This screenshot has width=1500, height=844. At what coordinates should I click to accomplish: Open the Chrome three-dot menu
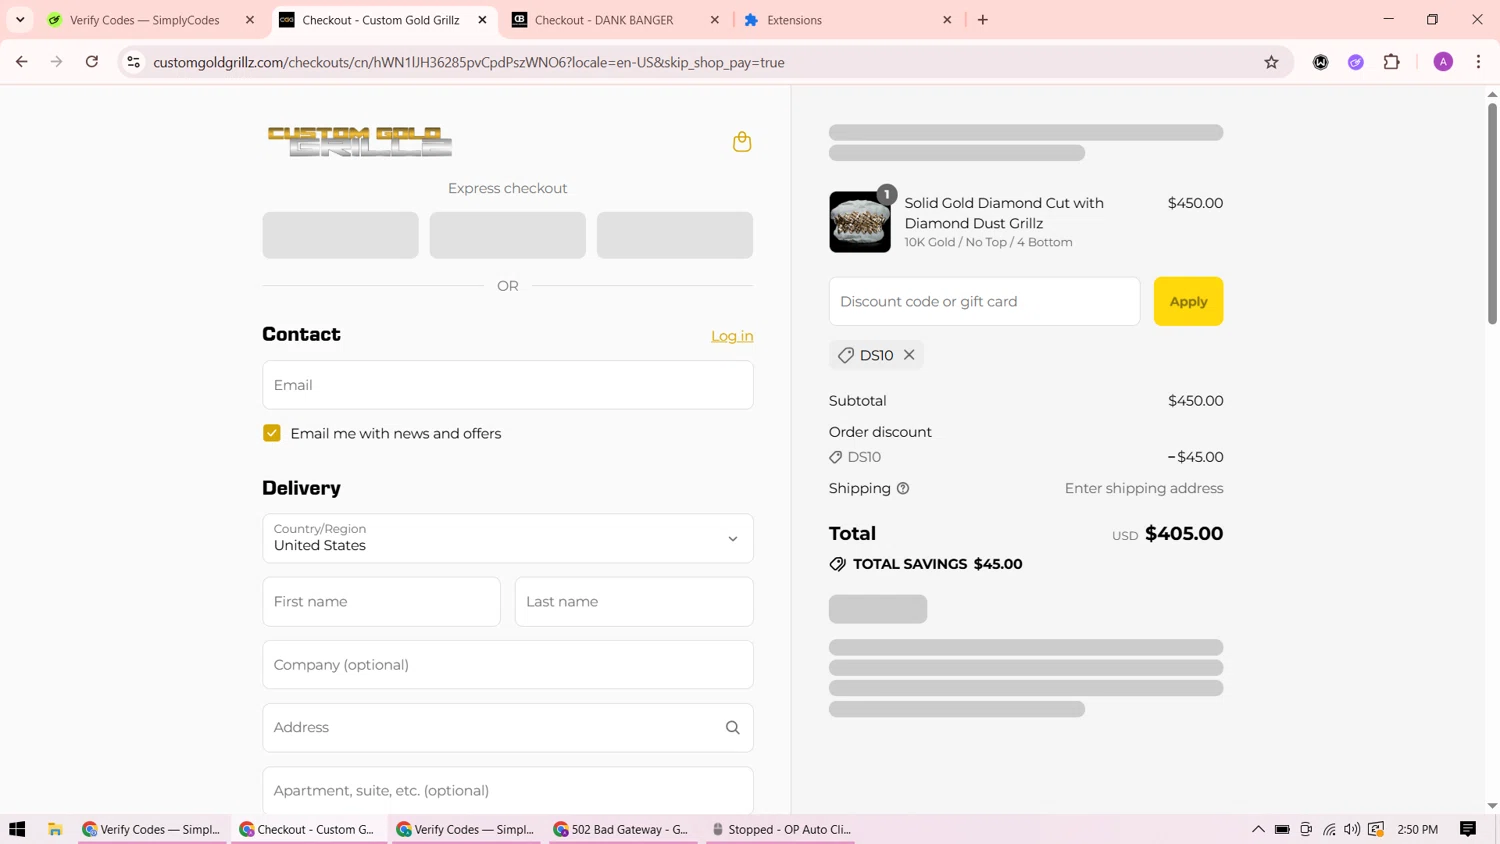click(x=1478, y=62)
